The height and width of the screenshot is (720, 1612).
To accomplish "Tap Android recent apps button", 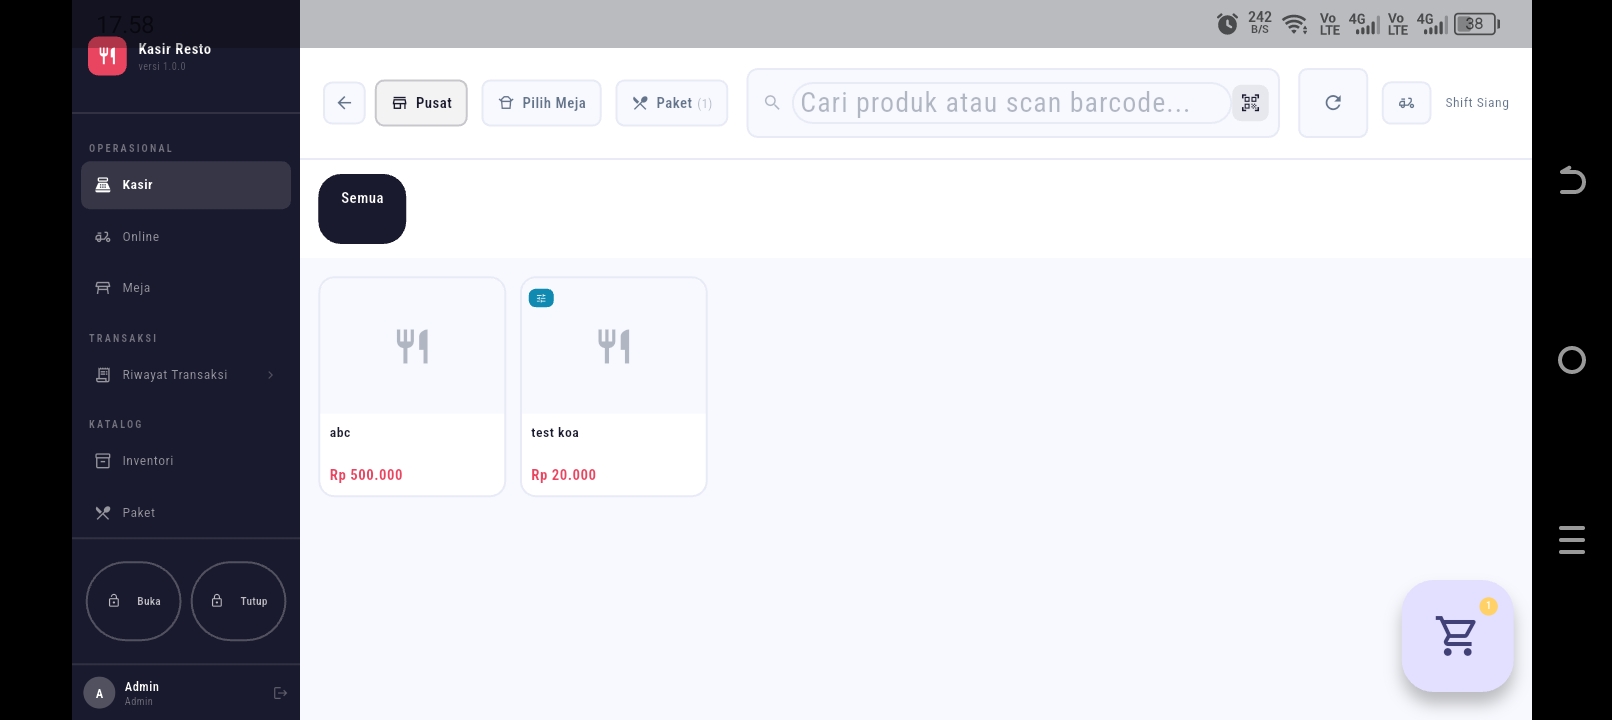I will pyautogui.click(x=1572, y=540).
